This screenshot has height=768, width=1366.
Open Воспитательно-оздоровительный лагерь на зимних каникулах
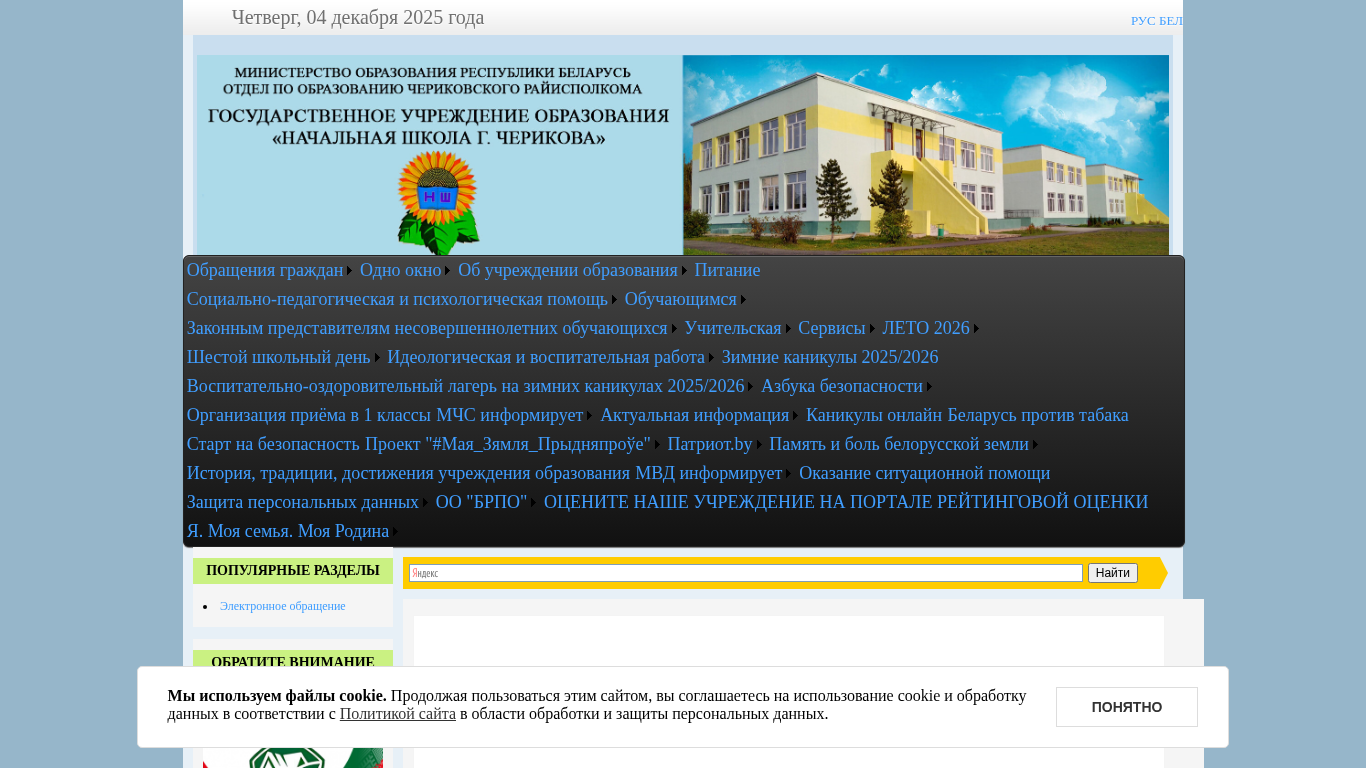[465, 386]
